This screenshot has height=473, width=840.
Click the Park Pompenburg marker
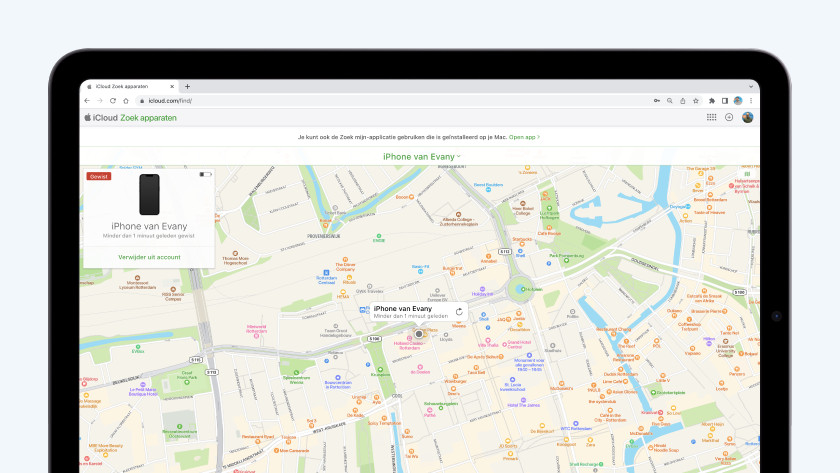click(566, 260)
